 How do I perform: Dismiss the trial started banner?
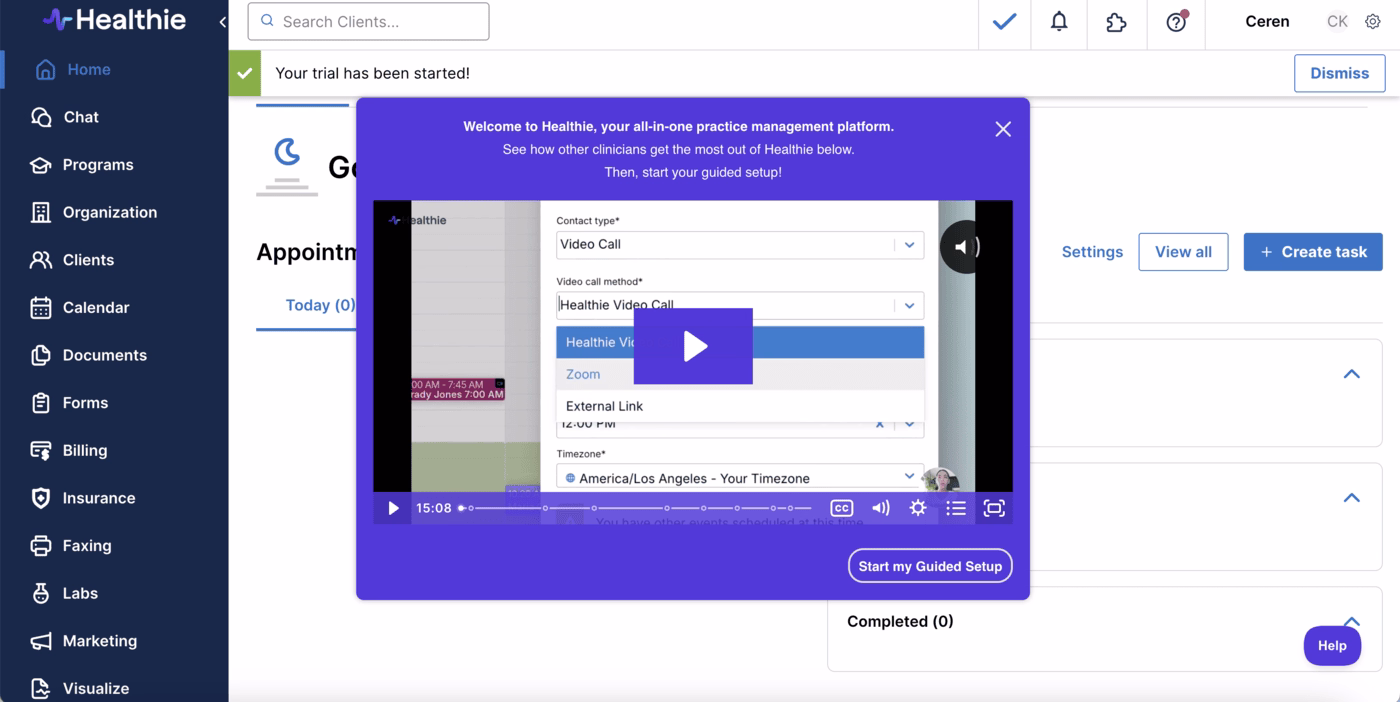pyautogui.click(x=1339, y=73)
